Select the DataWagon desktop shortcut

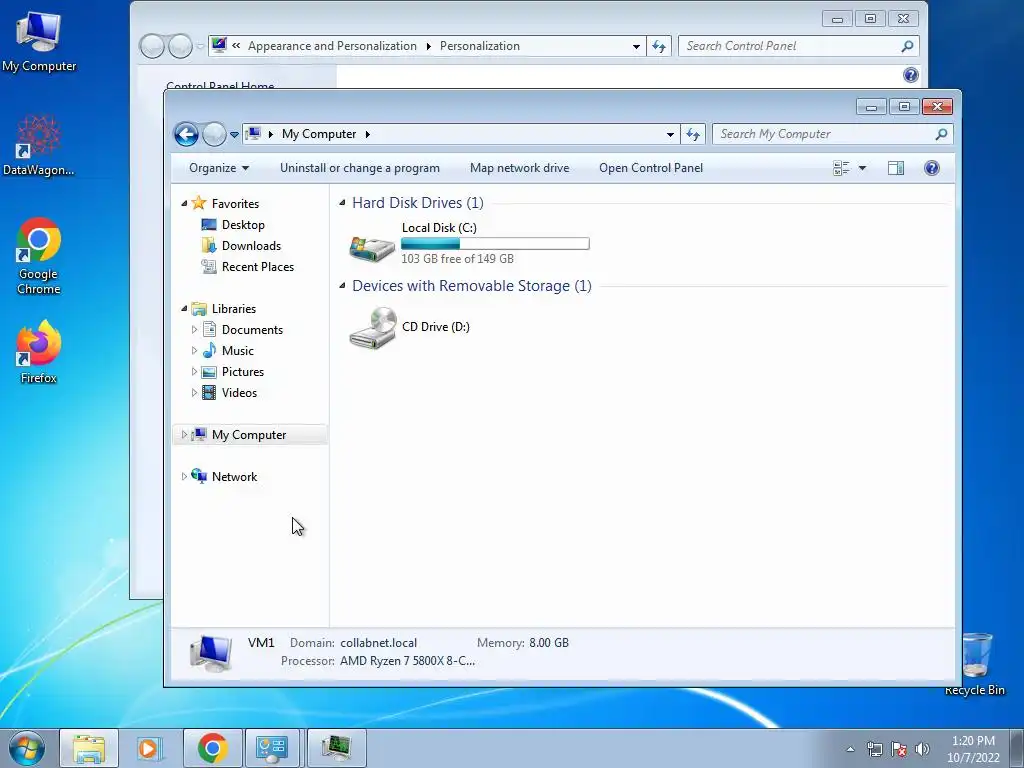pyautogui.click(x=39, y=146)
